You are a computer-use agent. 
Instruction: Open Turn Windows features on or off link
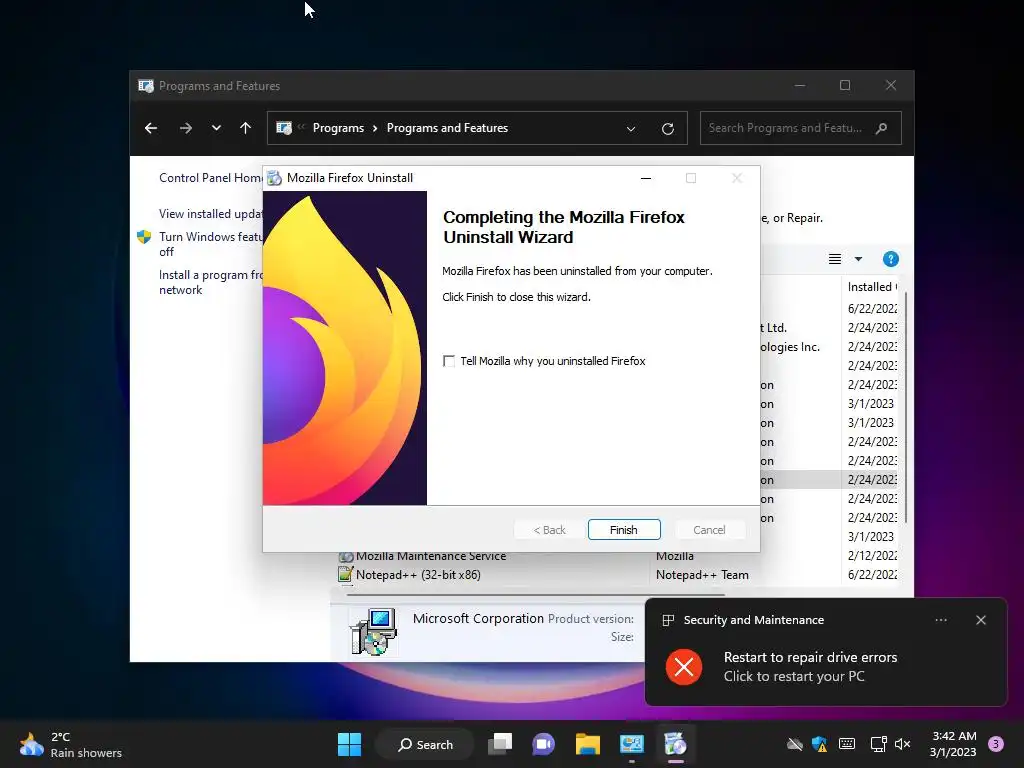pos(211,244)
